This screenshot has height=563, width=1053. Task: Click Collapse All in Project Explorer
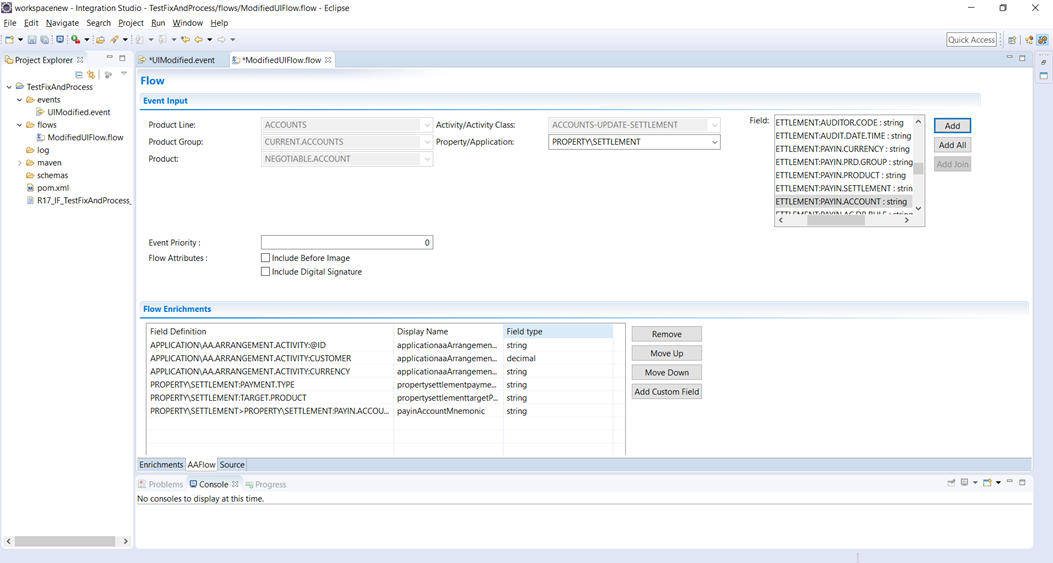pos(79,75)
